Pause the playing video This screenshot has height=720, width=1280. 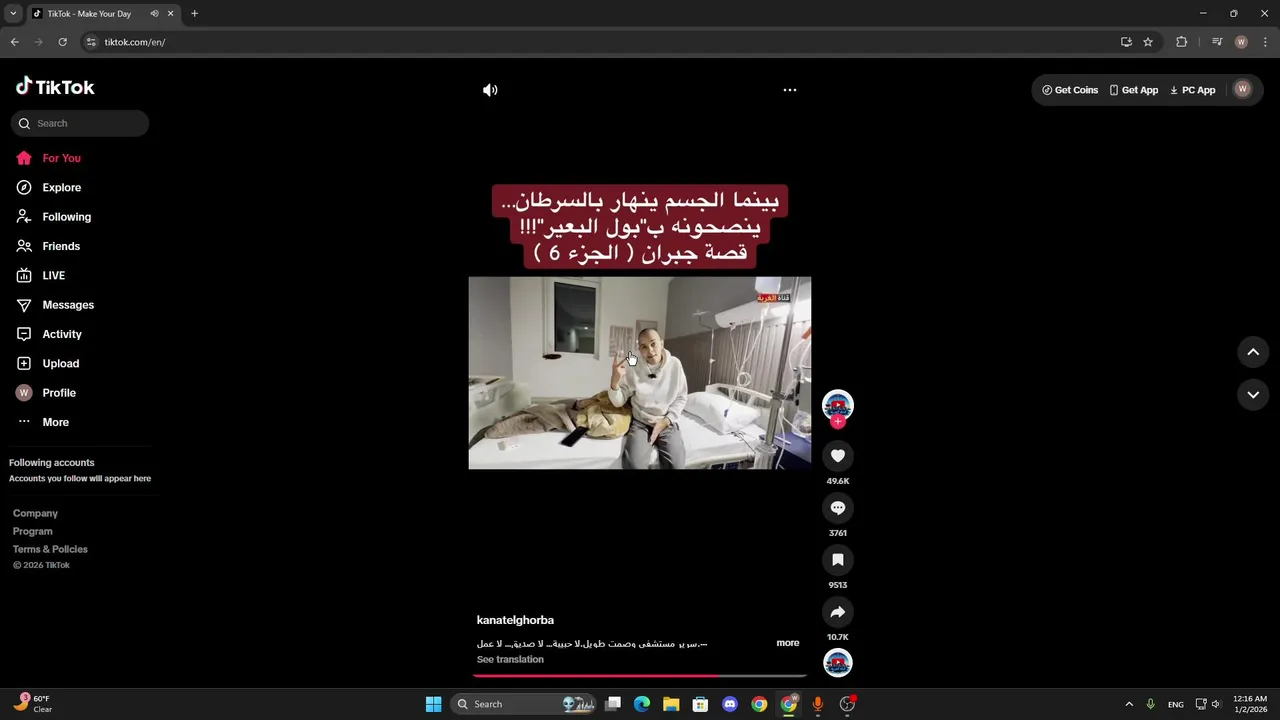(x=640, y=373)
